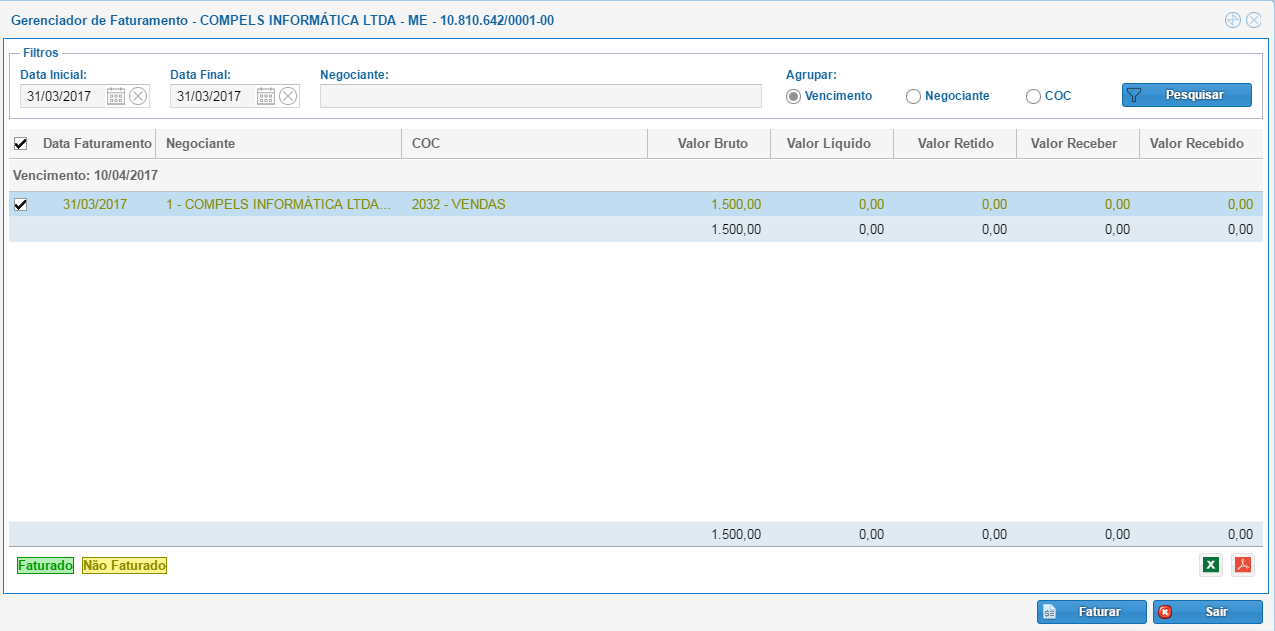Sort by Valor Recebido column header
This screenshot has height=631, width=1275.
pyautogui.click(x=1201, y=144)
